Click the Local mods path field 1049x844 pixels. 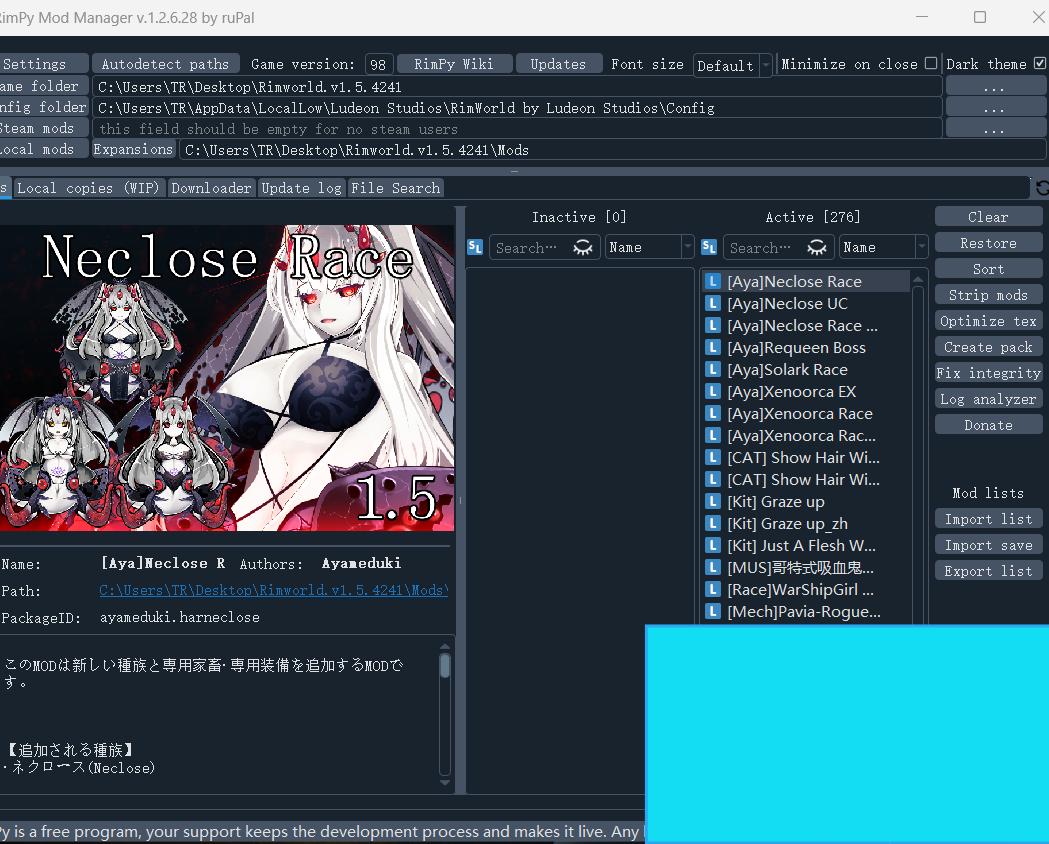(x=612, y=150)
